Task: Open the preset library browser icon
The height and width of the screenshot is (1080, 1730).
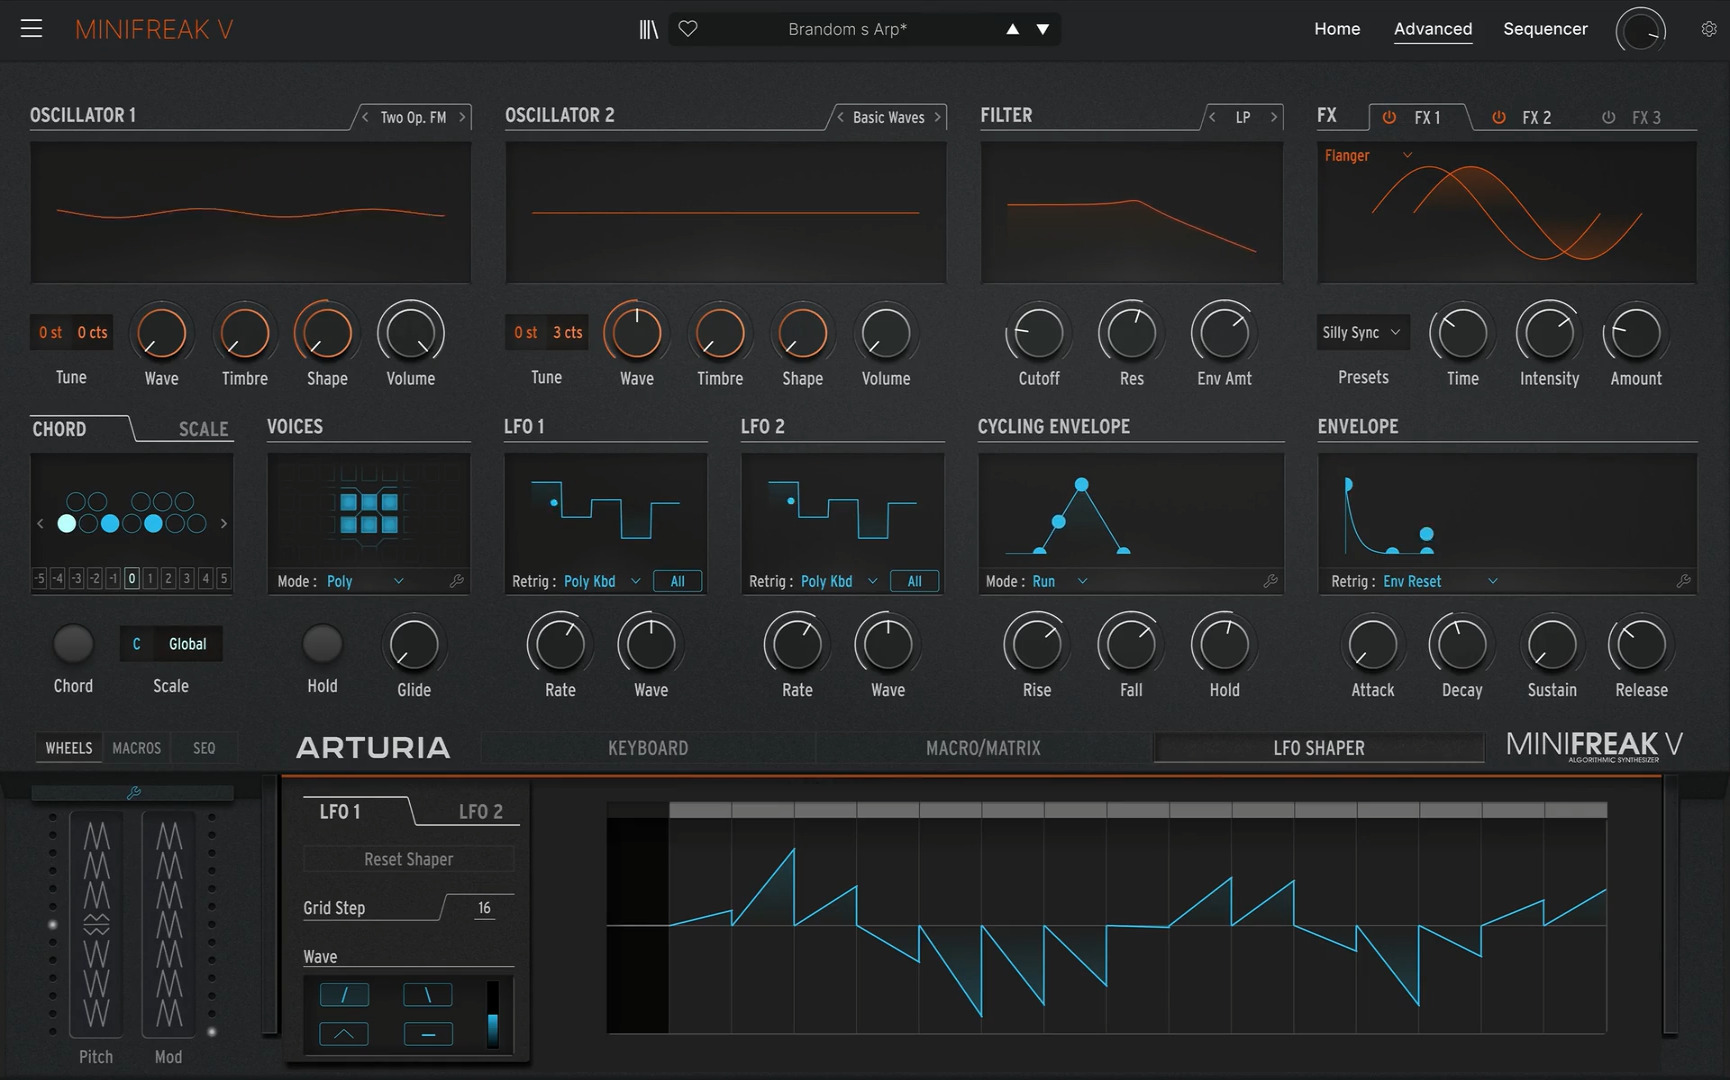Action: click(x=649, y=29)
